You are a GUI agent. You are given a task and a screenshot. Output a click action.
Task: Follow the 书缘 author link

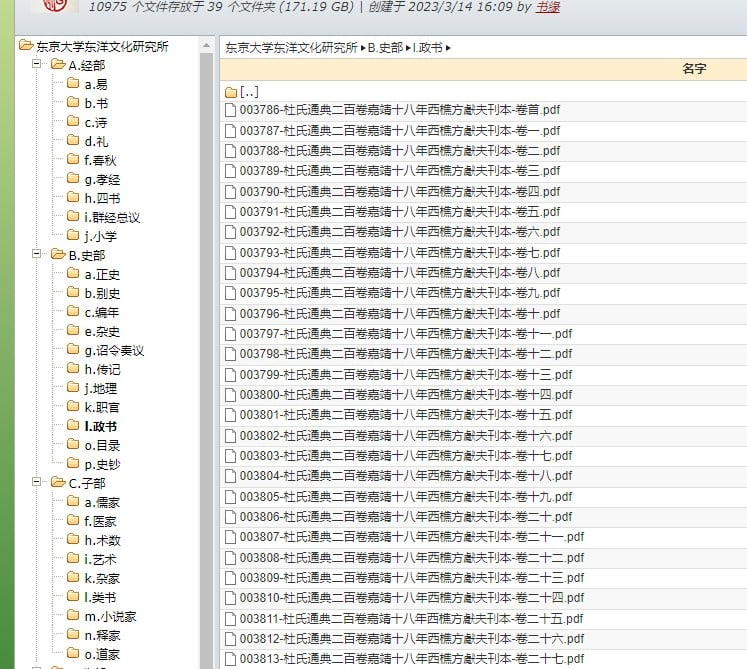(x=548, y=7)
